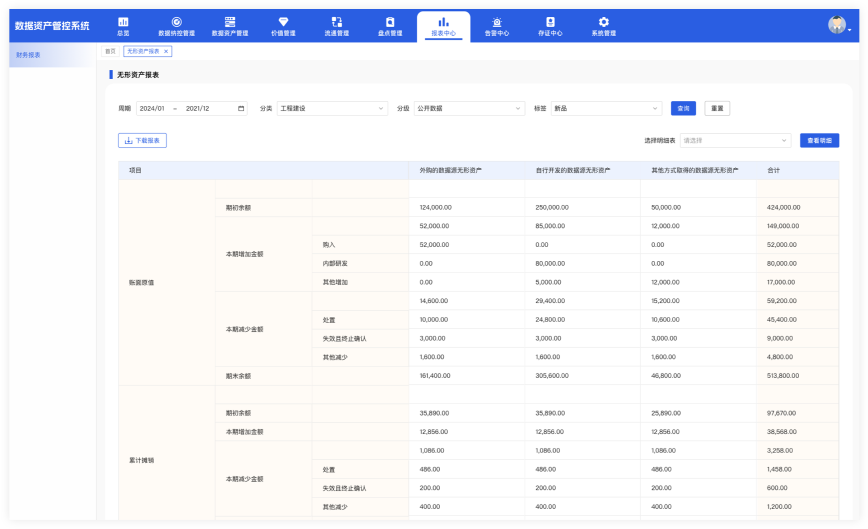
Task: Click the 盘点管理 navigation icon
Action: coord(390,21)
